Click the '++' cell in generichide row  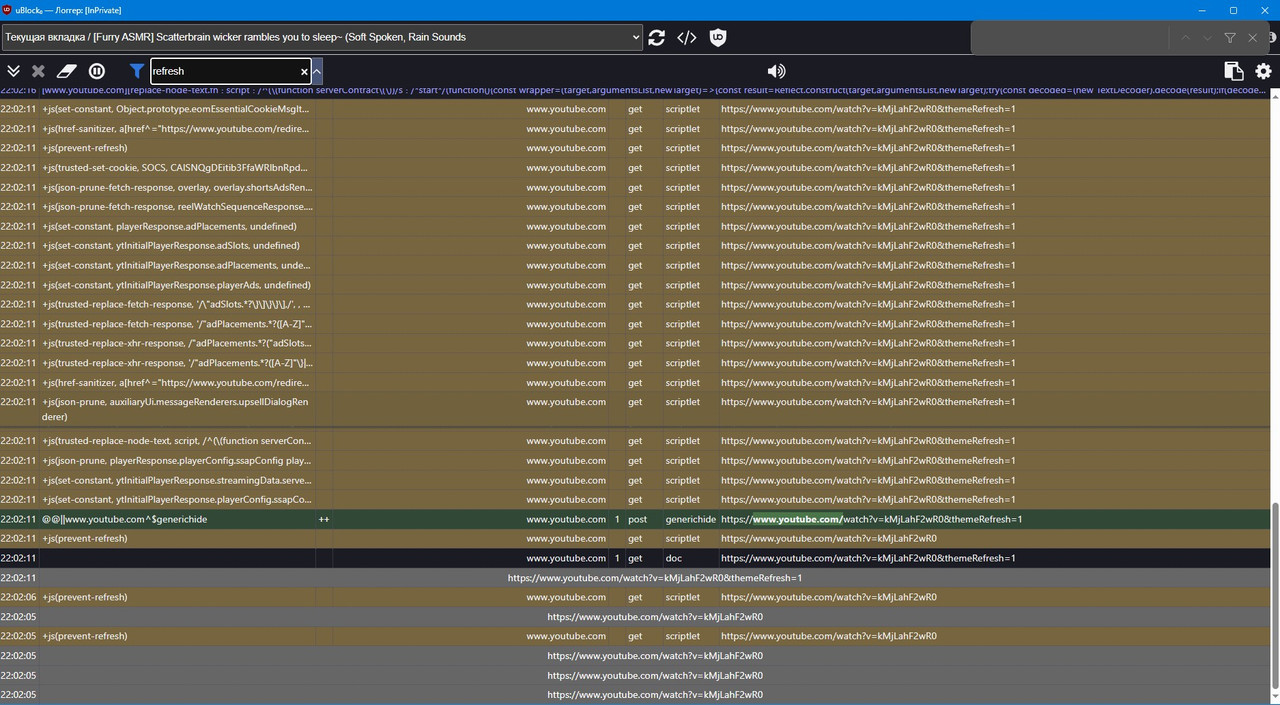click(x=324, y=519)
